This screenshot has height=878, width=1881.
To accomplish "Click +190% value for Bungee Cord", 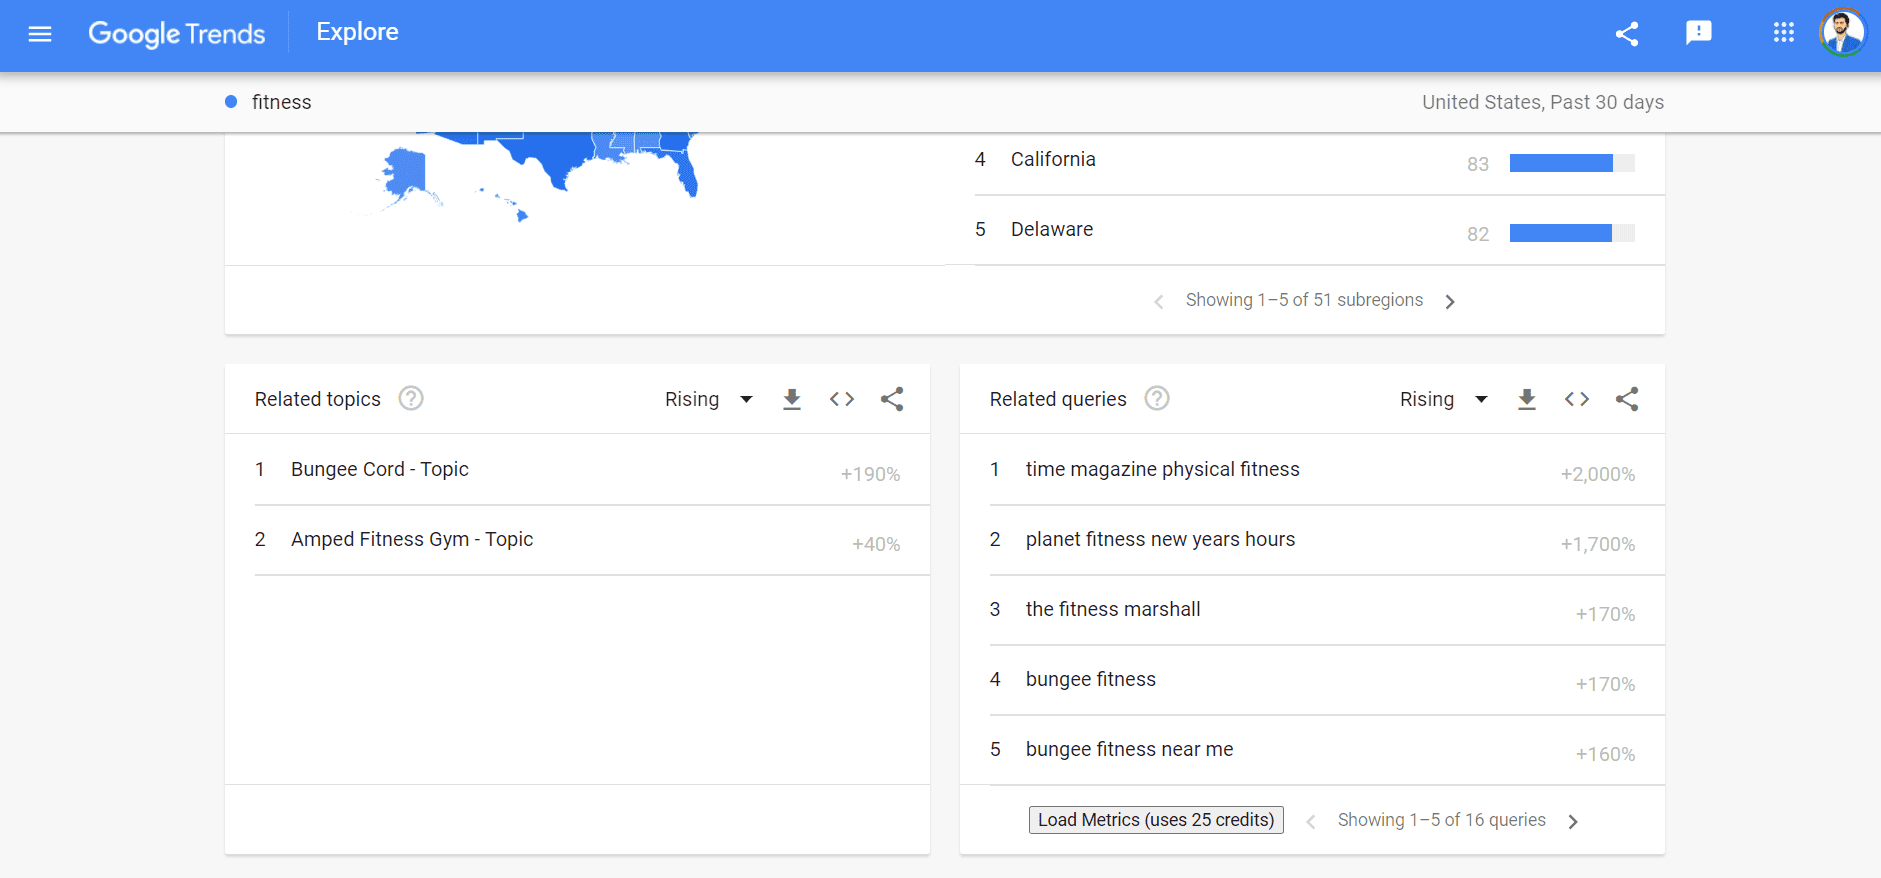I will (870, 474).
